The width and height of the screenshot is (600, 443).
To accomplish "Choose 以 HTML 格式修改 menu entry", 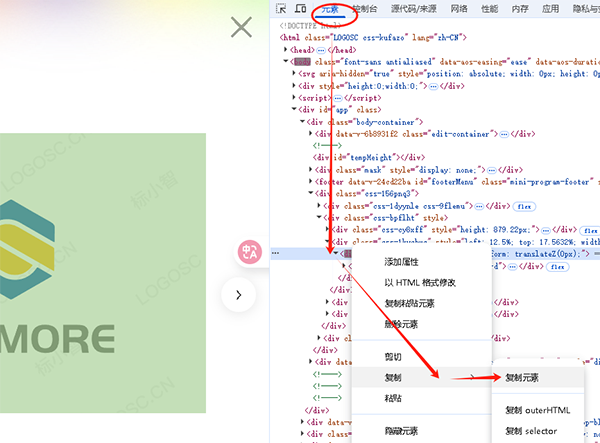I will pos(421,283).
